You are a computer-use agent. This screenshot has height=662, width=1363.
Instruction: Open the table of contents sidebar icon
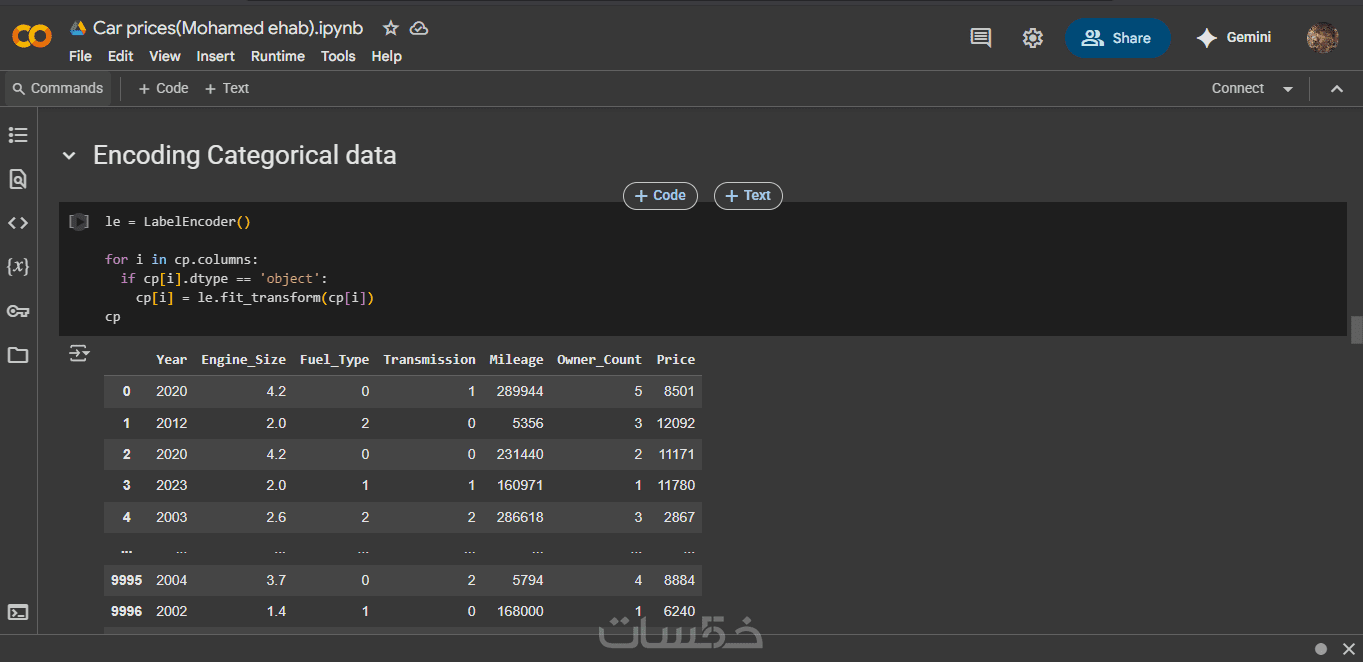pos(18,135)
